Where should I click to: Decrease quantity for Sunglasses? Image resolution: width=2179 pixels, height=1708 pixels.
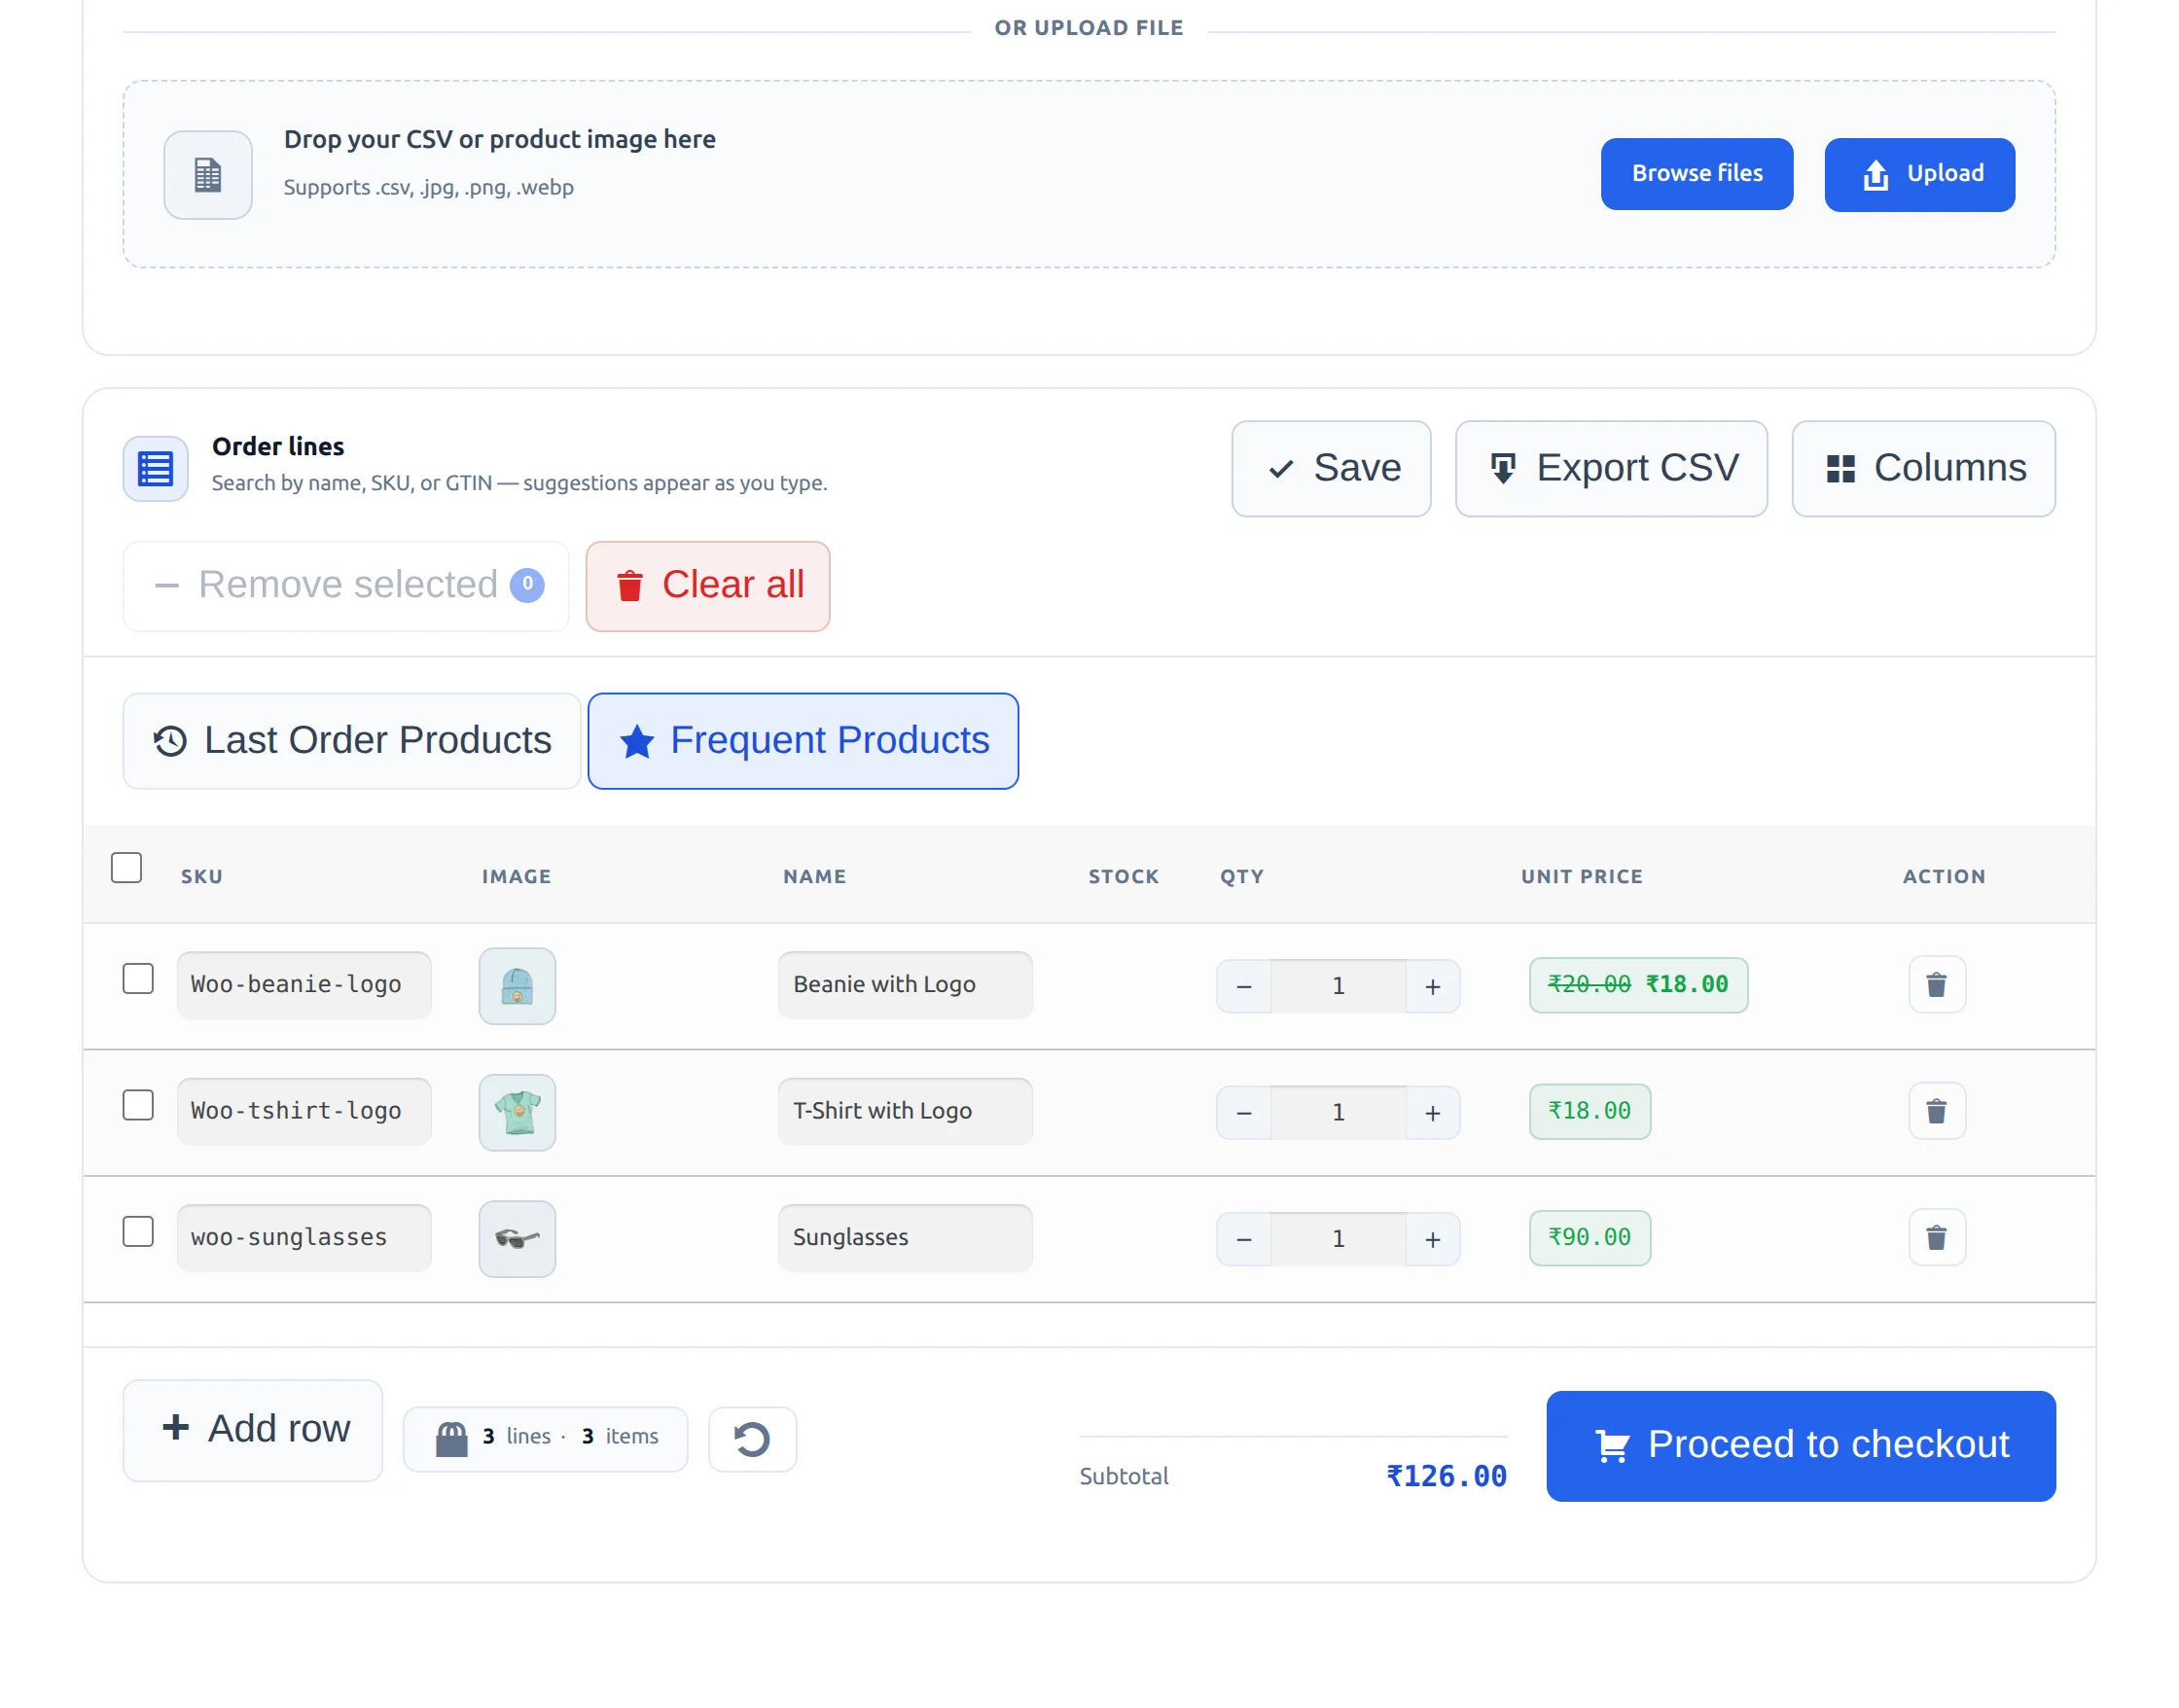(x=1243, y=1239)
